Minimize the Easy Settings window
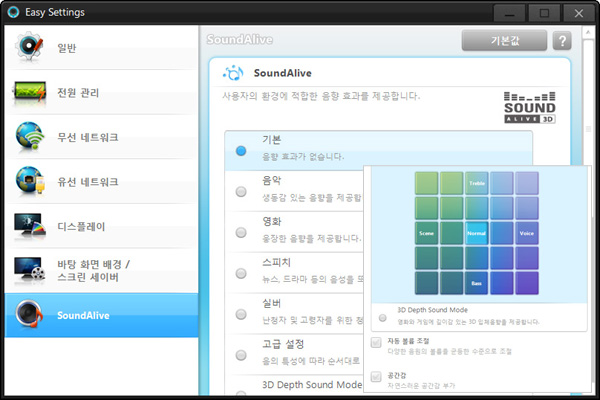This screenshot has height=400, width=600. [509, 13]
